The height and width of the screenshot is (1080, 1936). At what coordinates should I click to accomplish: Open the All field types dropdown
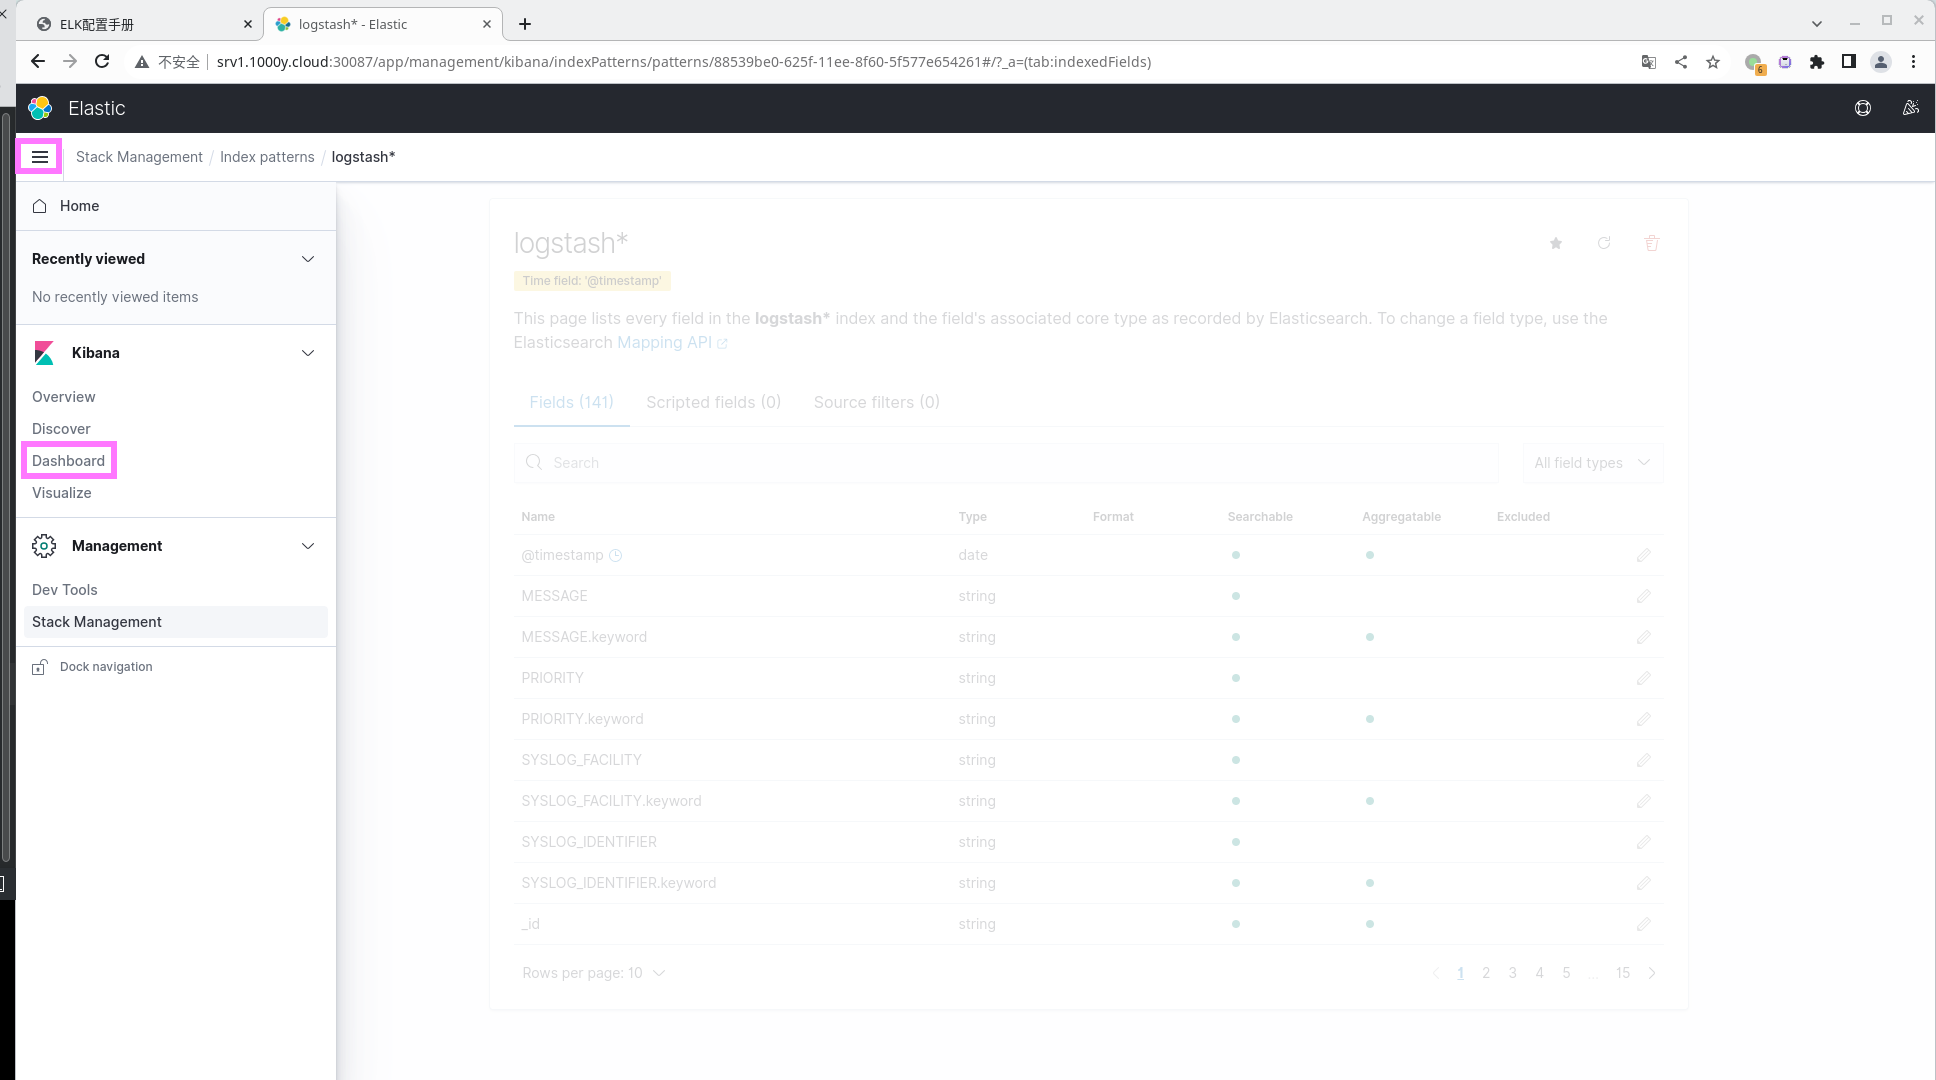pyautogui.click(x=1592, y=463)
